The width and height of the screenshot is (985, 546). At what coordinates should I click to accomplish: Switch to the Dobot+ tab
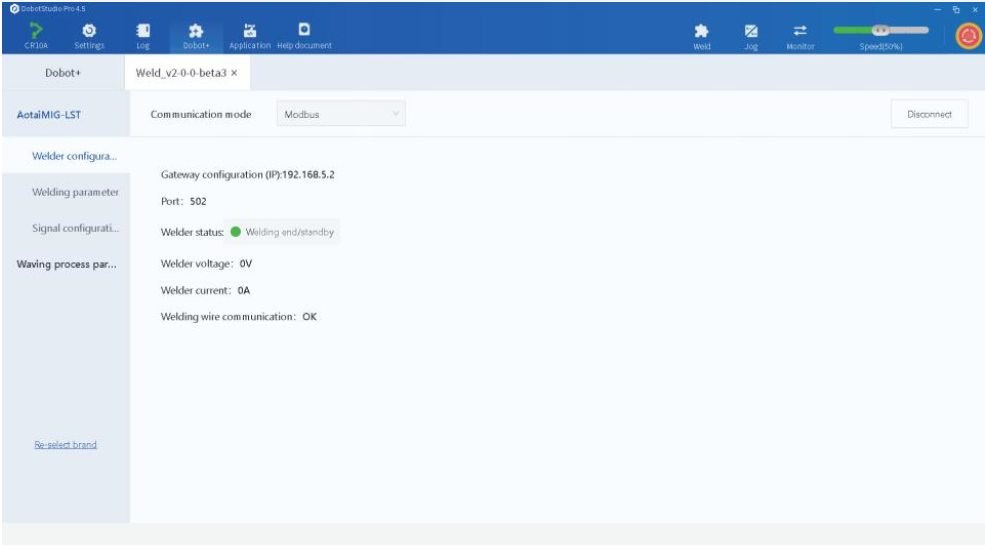63,73
